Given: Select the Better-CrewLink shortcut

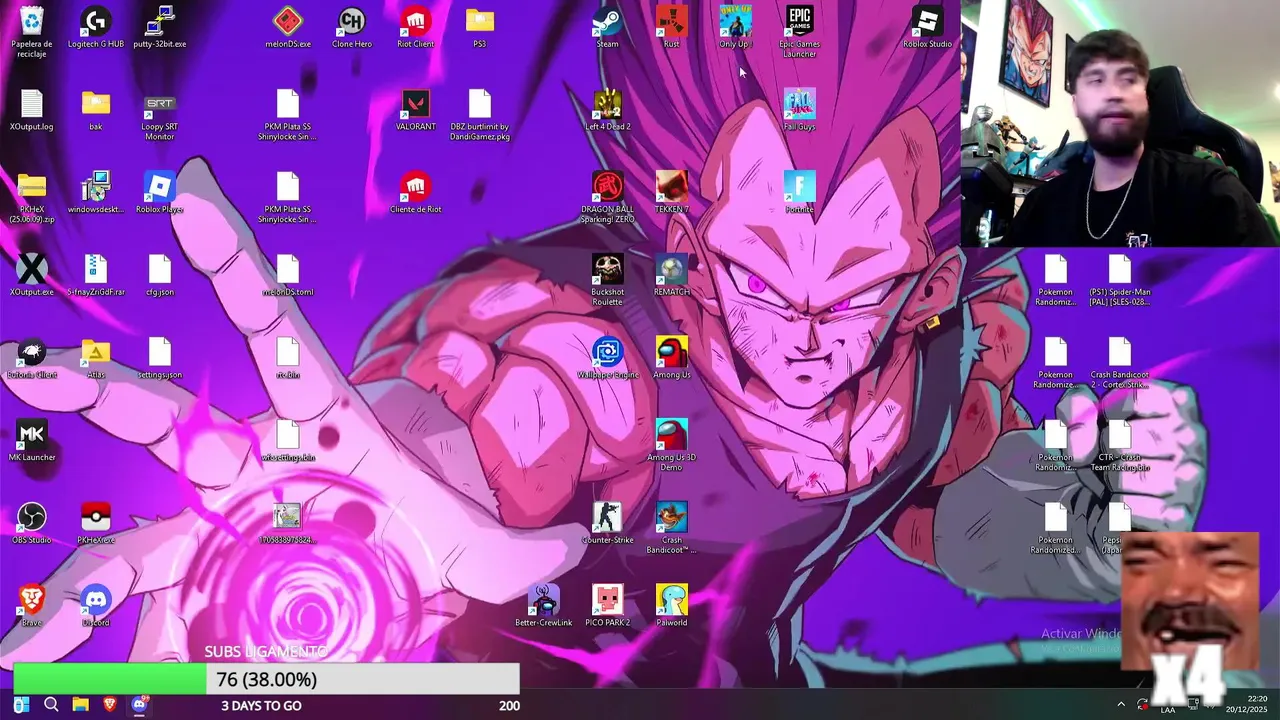Looking at the screenshot, I should coord(543,606).
